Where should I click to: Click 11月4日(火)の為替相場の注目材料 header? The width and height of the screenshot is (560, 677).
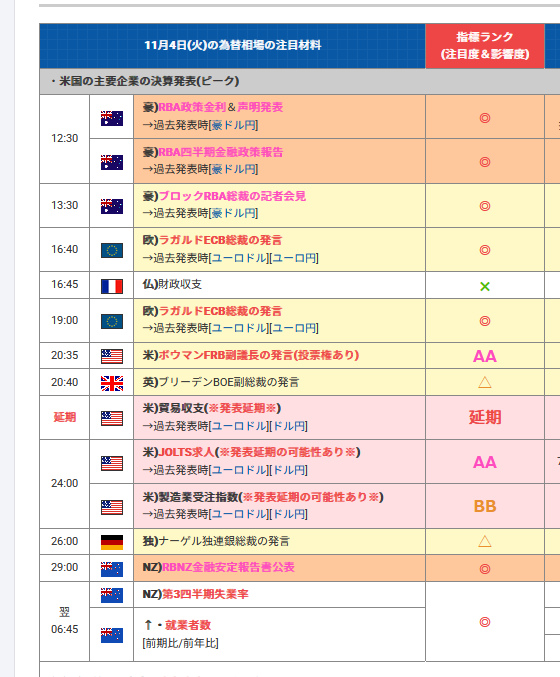point(232,46)
